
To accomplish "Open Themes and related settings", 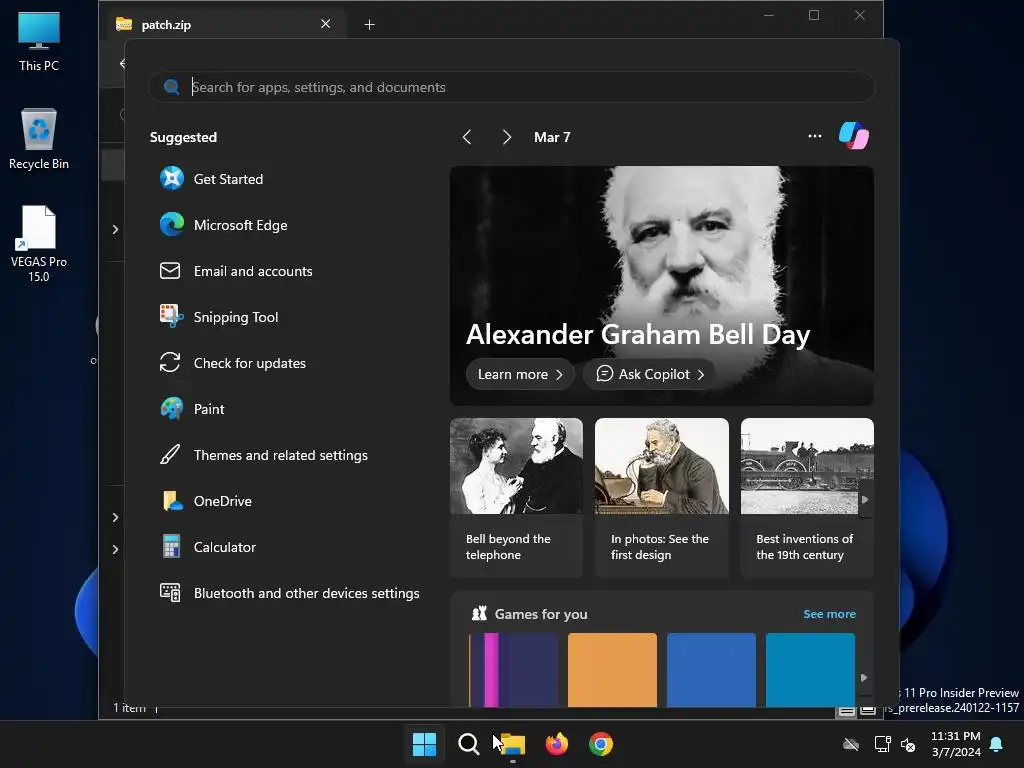I will pyautogui.click(x=263, y=455).
